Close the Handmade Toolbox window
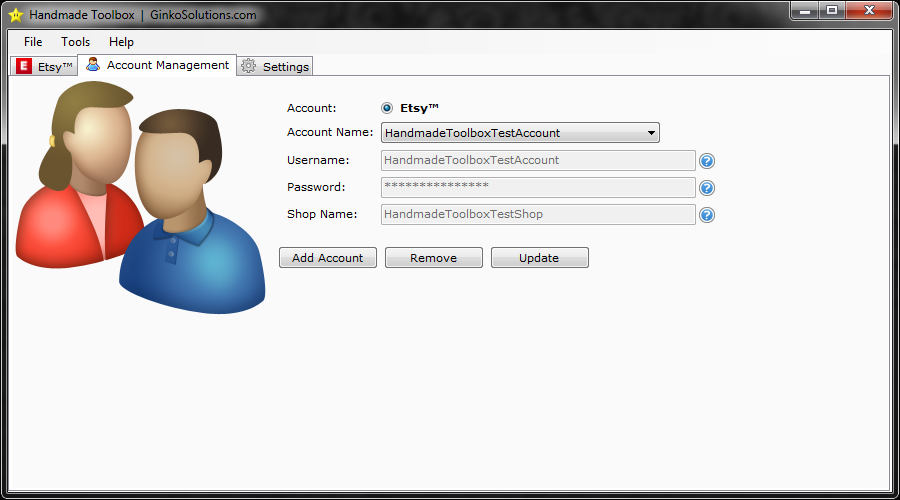Viewport: 900px width, 500px height. coord(869,10)
